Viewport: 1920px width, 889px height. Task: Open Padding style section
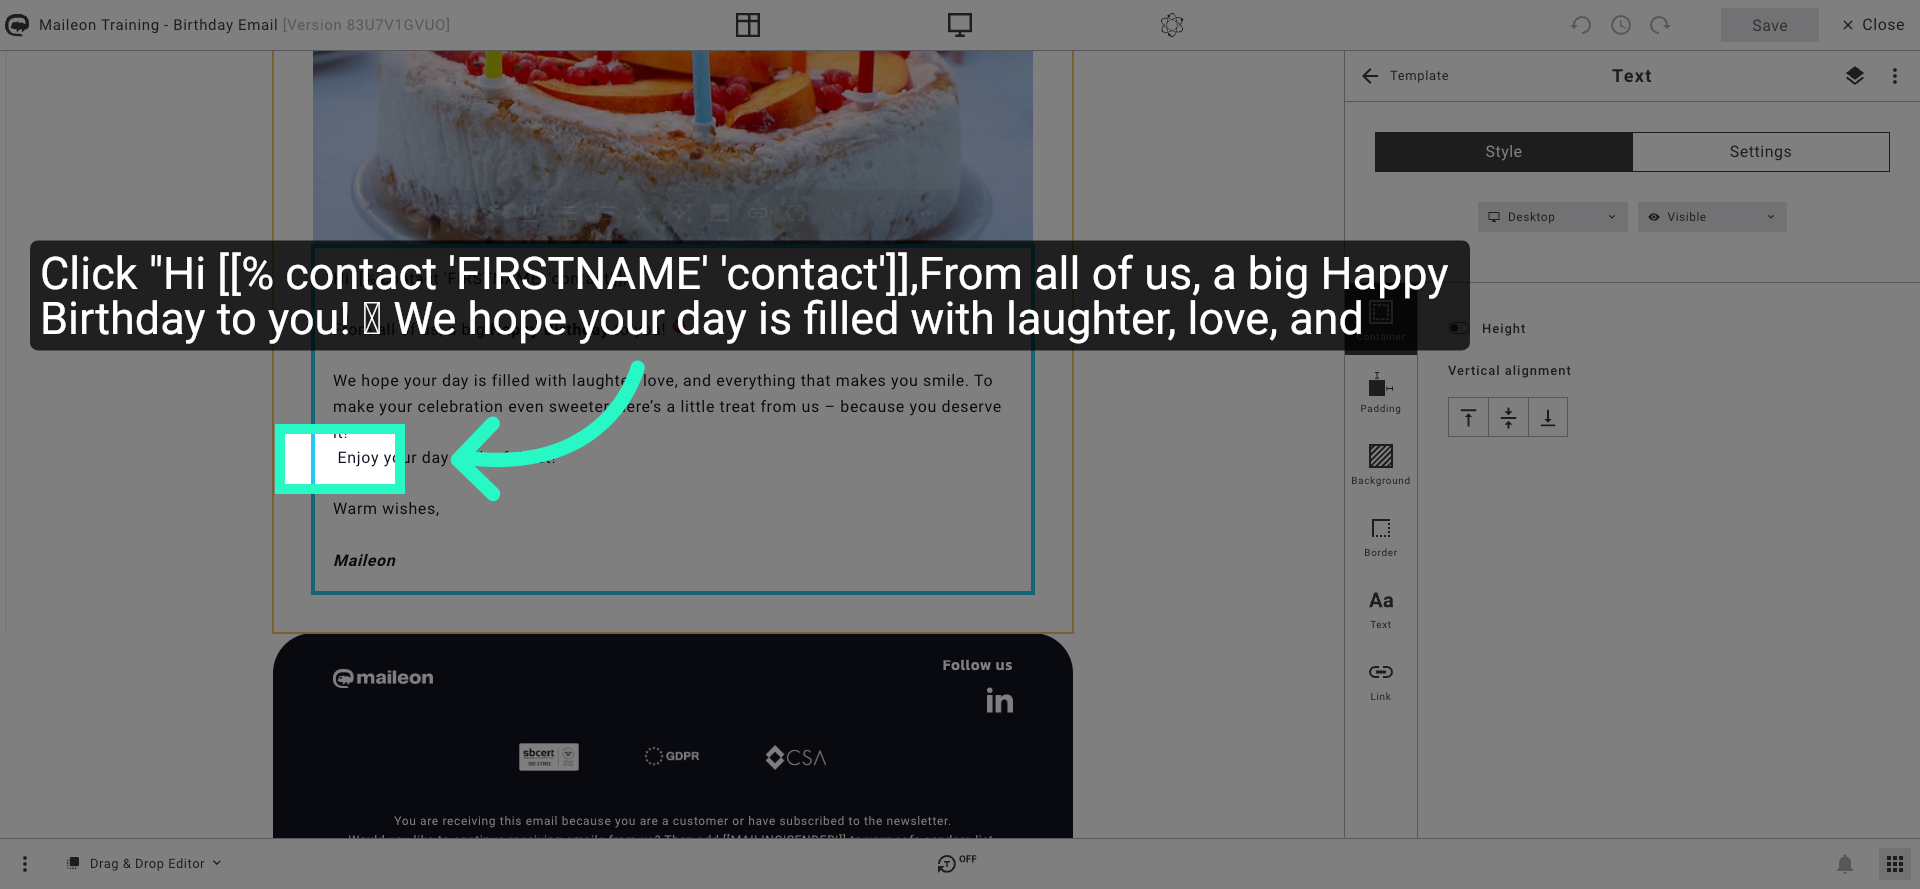point(1381,392)
